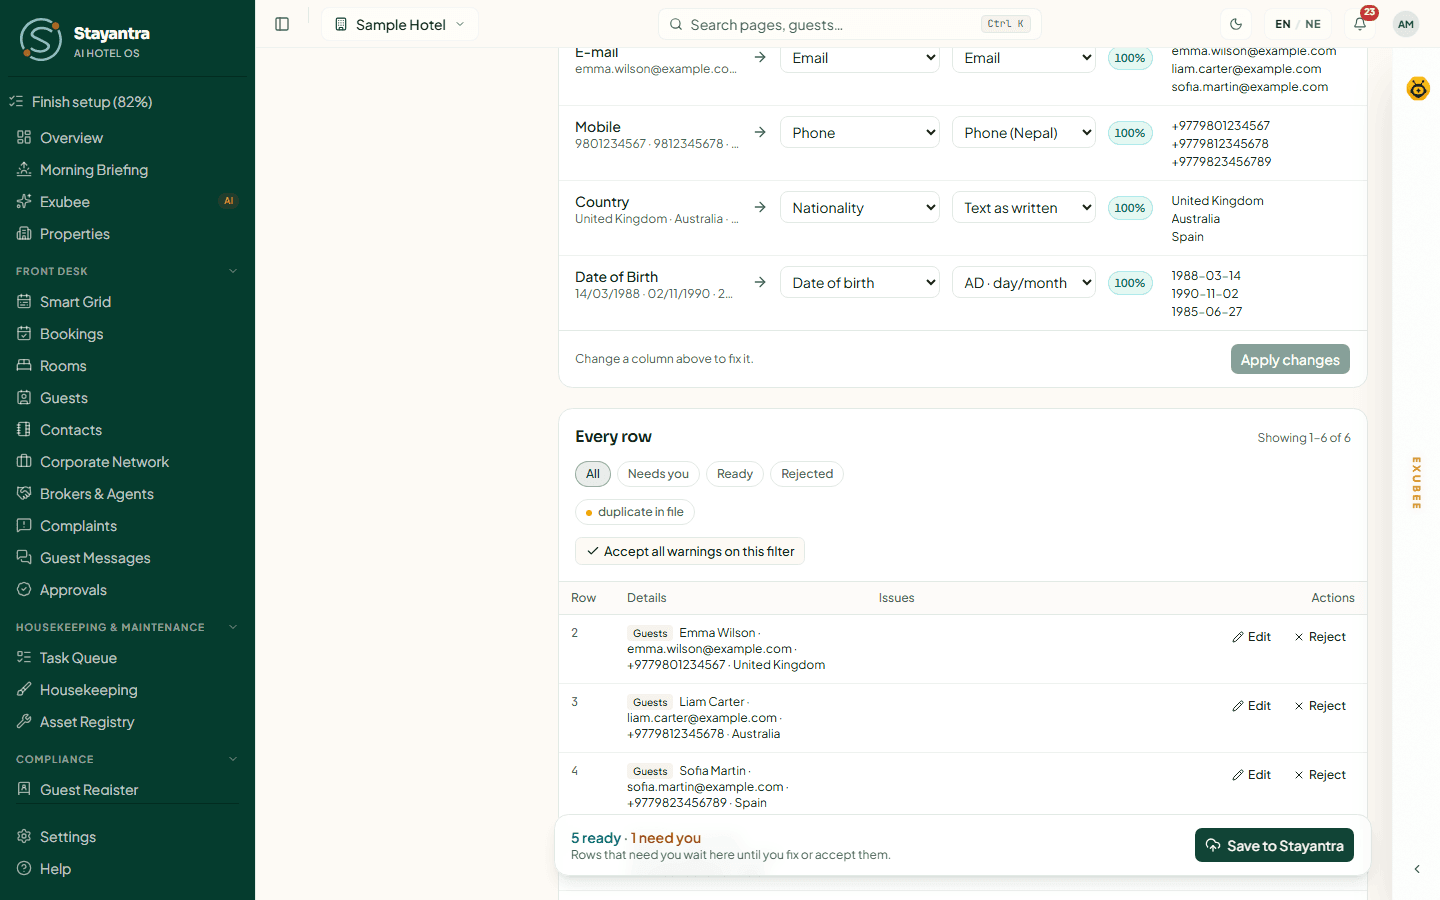1440x900 pixels.
Task: Open the AM user avatar
Action: pyautogui.click(x=1406, y=24)
